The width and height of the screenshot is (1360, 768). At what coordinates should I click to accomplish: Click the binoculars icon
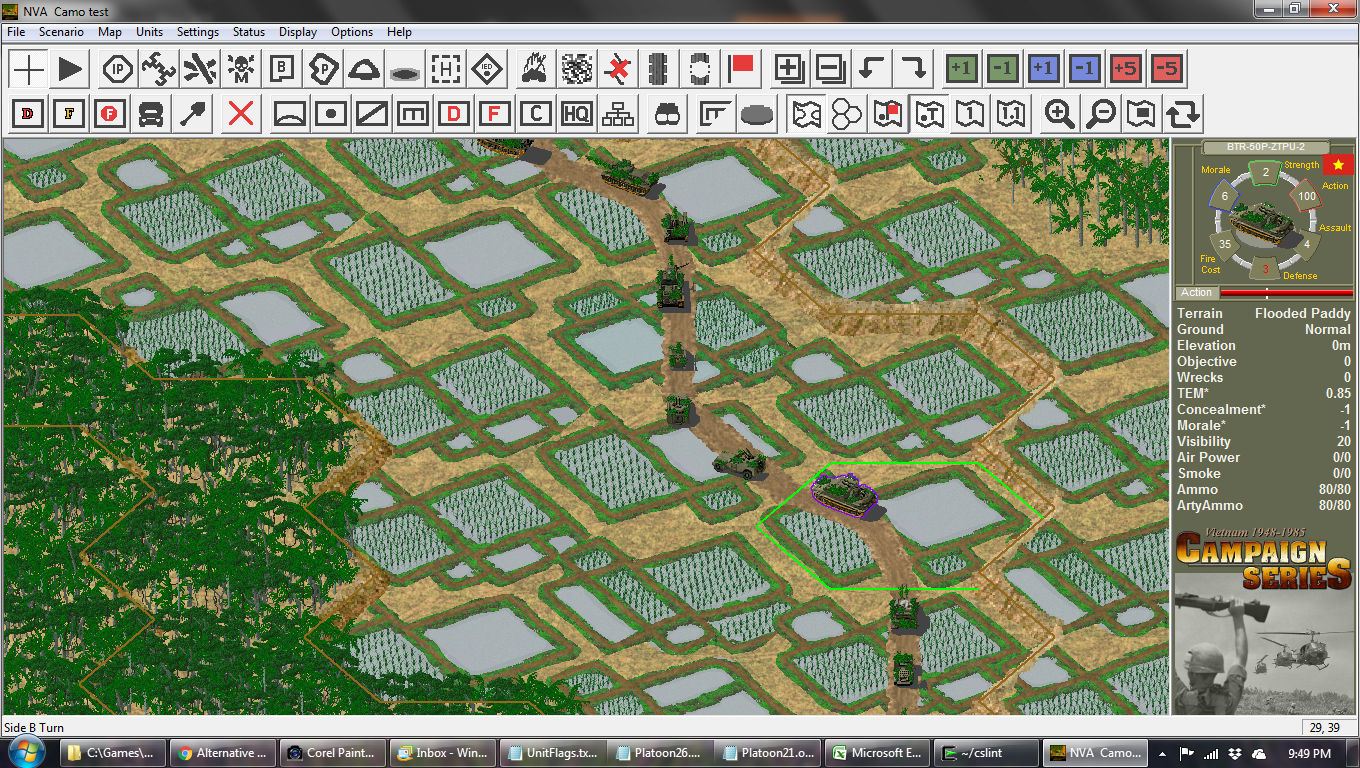(668, 114)
